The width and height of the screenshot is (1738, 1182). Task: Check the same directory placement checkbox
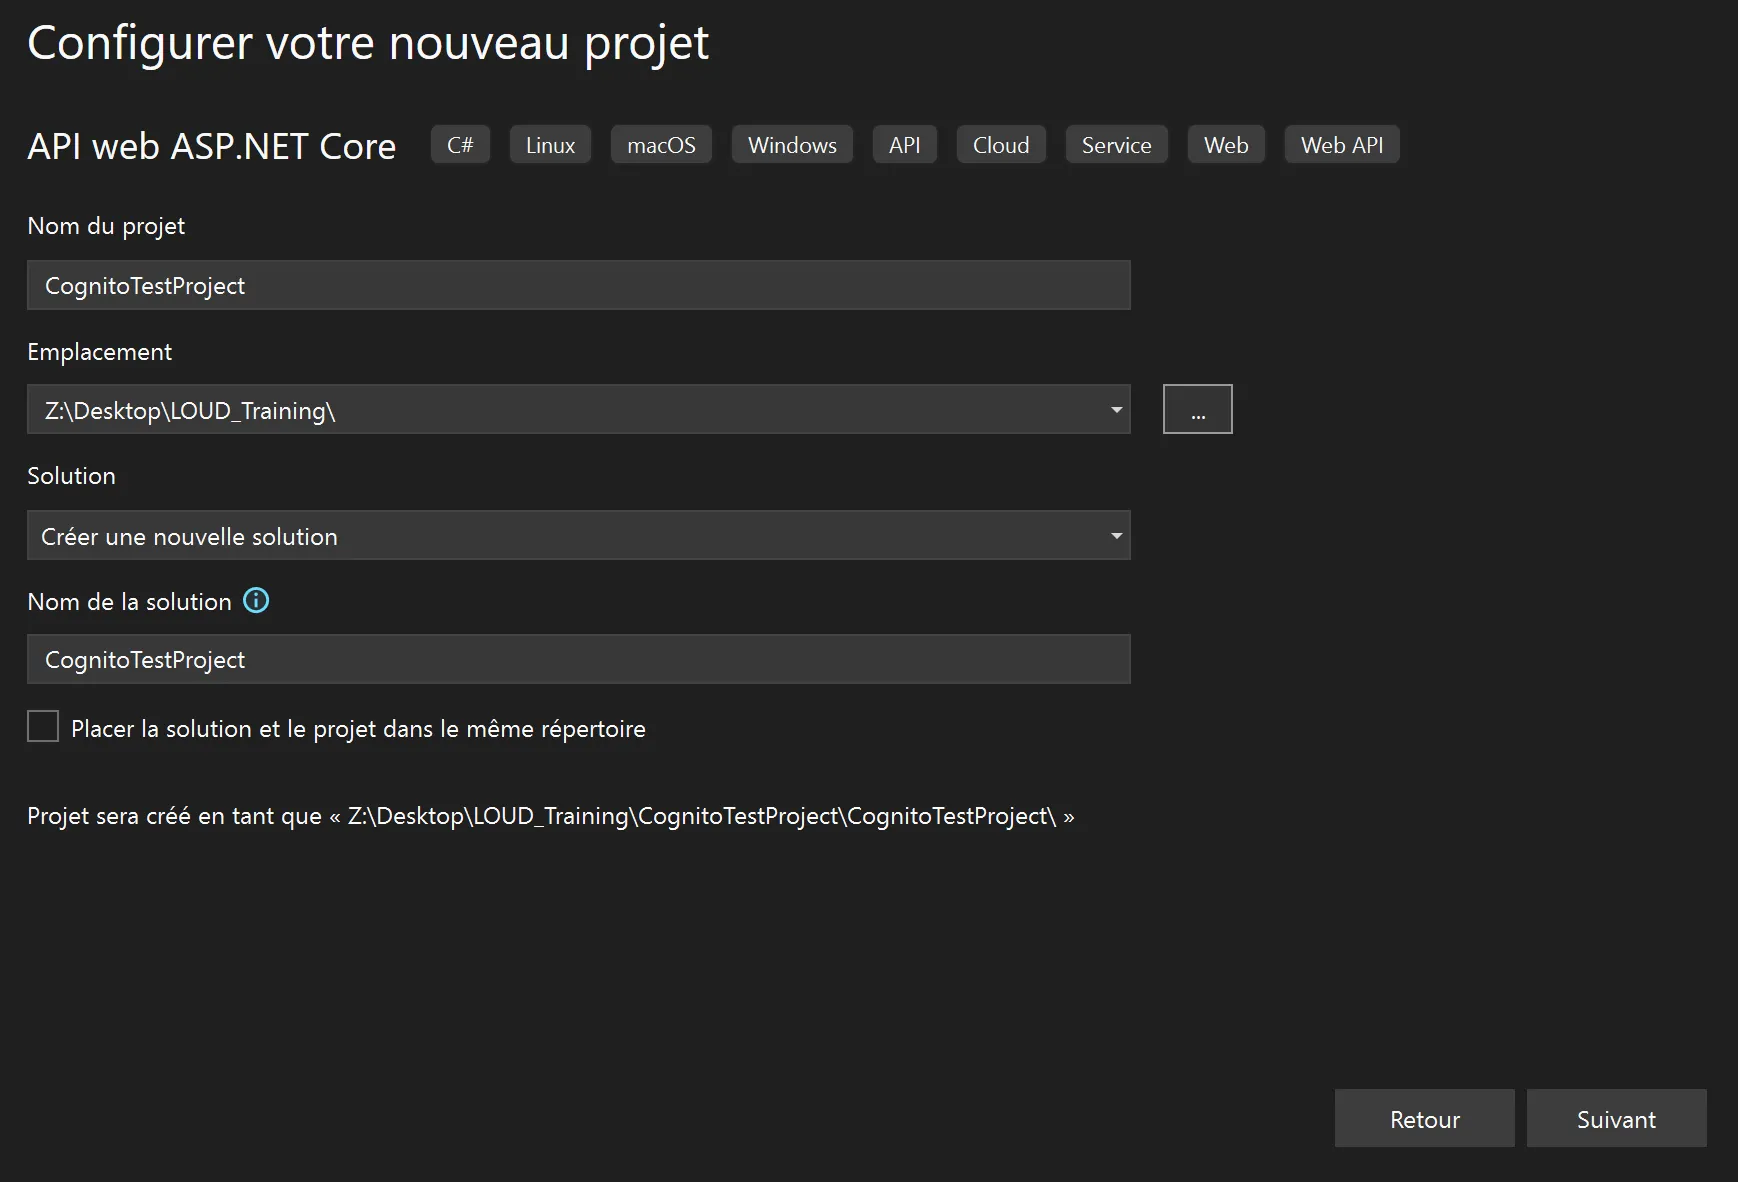[43, 727]
